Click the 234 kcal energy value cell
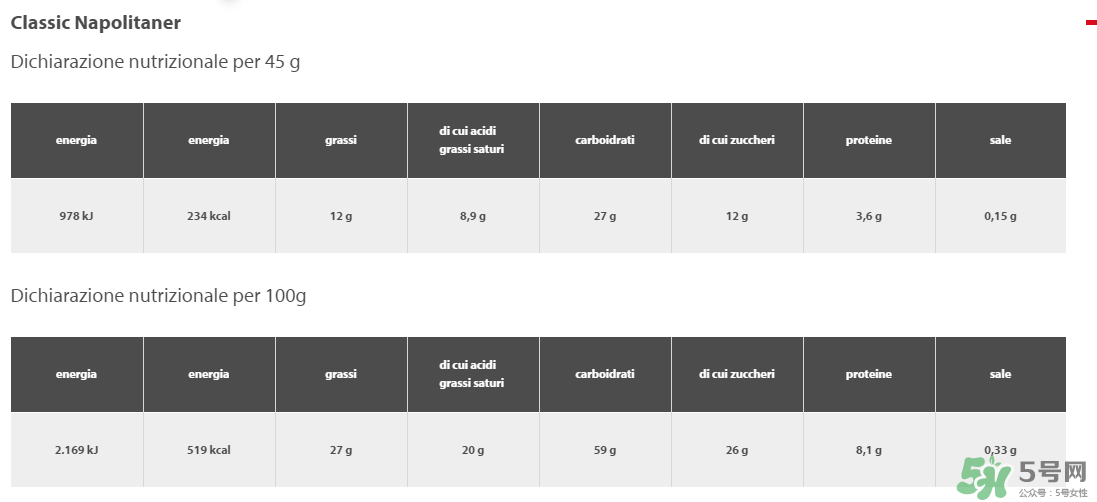The width and height of the screenshot is (1097, 502). pyautogui.click(x=208, y=216)
